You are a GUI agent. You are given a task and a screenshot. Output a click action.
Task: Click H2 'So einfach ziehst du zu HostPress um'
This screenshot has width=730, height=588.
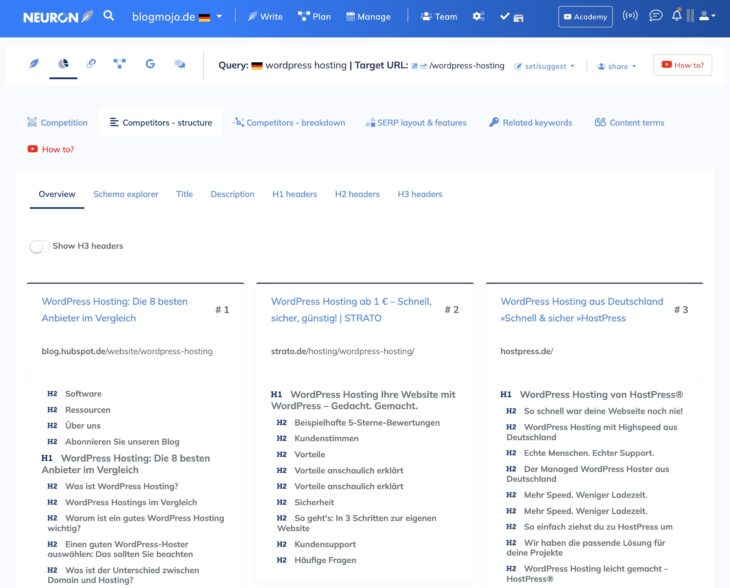click(589, 527)
